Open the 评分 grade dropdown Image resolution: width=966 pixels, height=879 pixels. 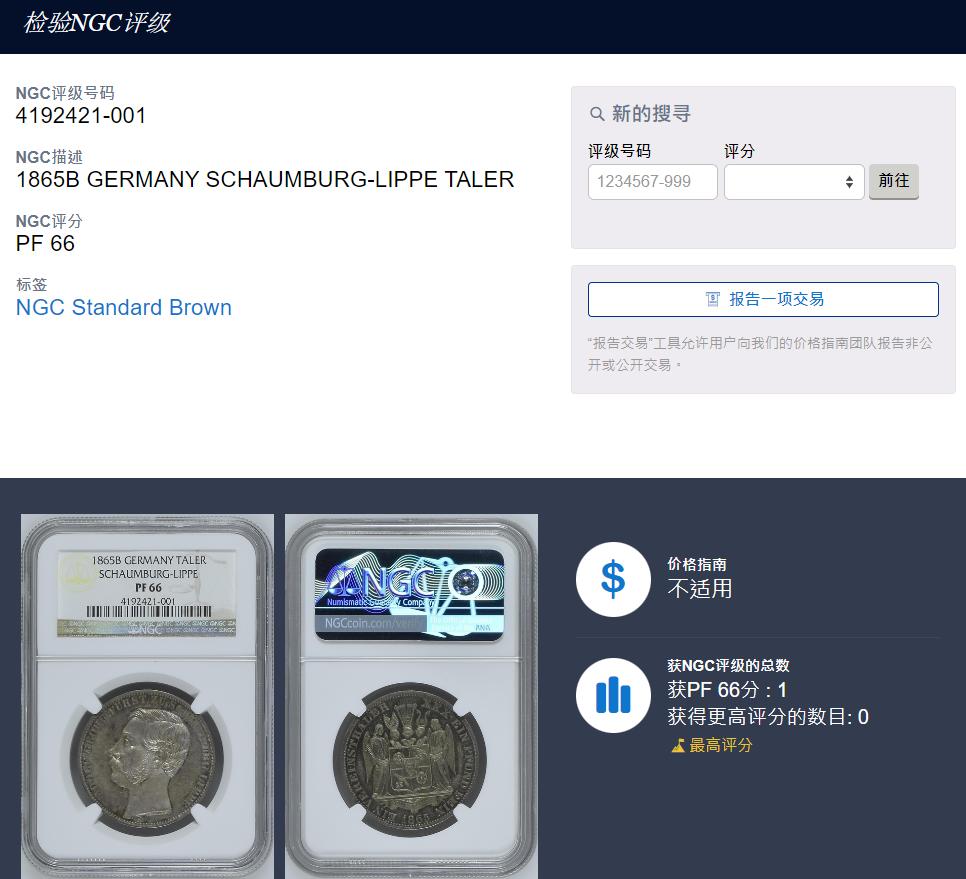[x=794, y=182]
